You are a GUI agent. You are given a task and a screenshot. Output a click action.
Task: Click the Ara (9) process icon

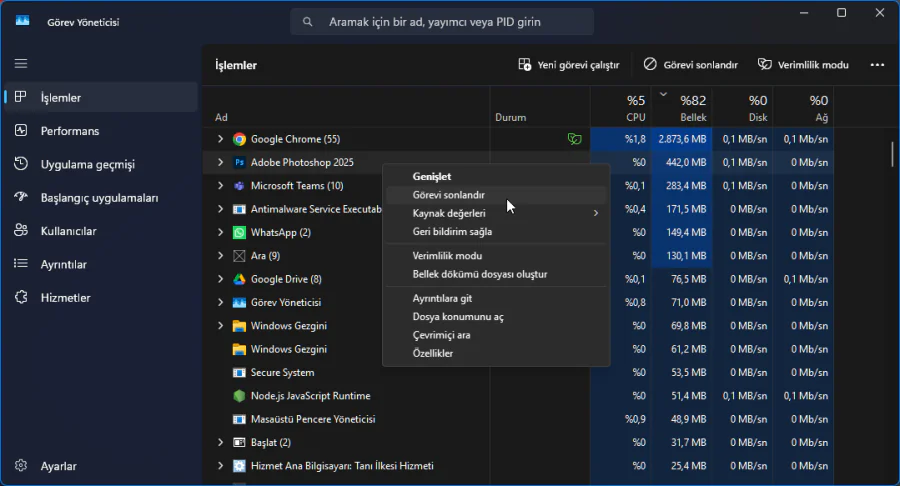239,256
